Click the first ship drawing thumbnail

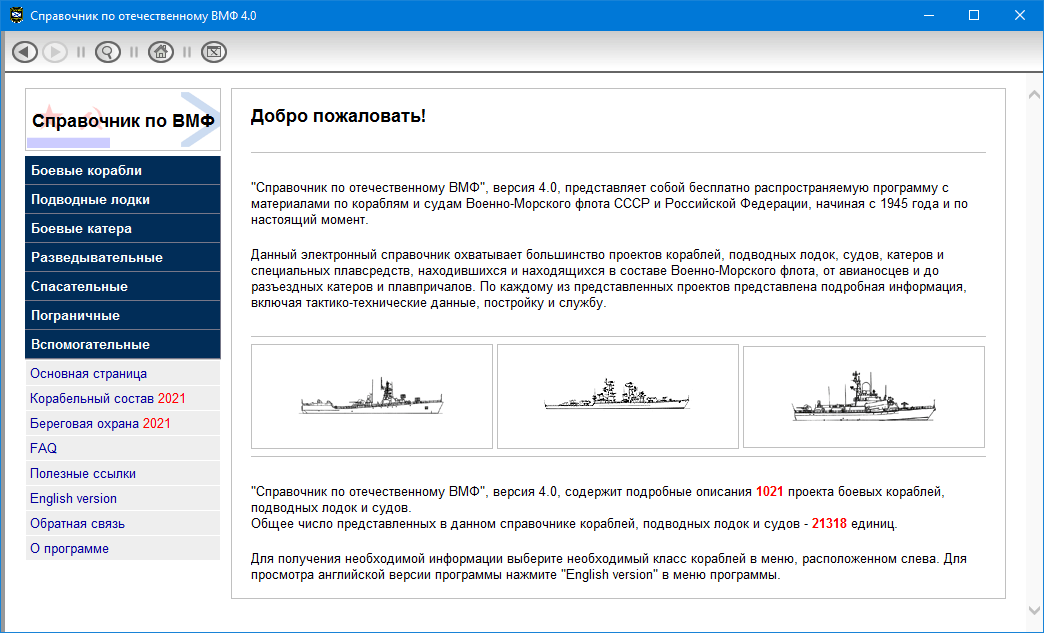point(372,396)
